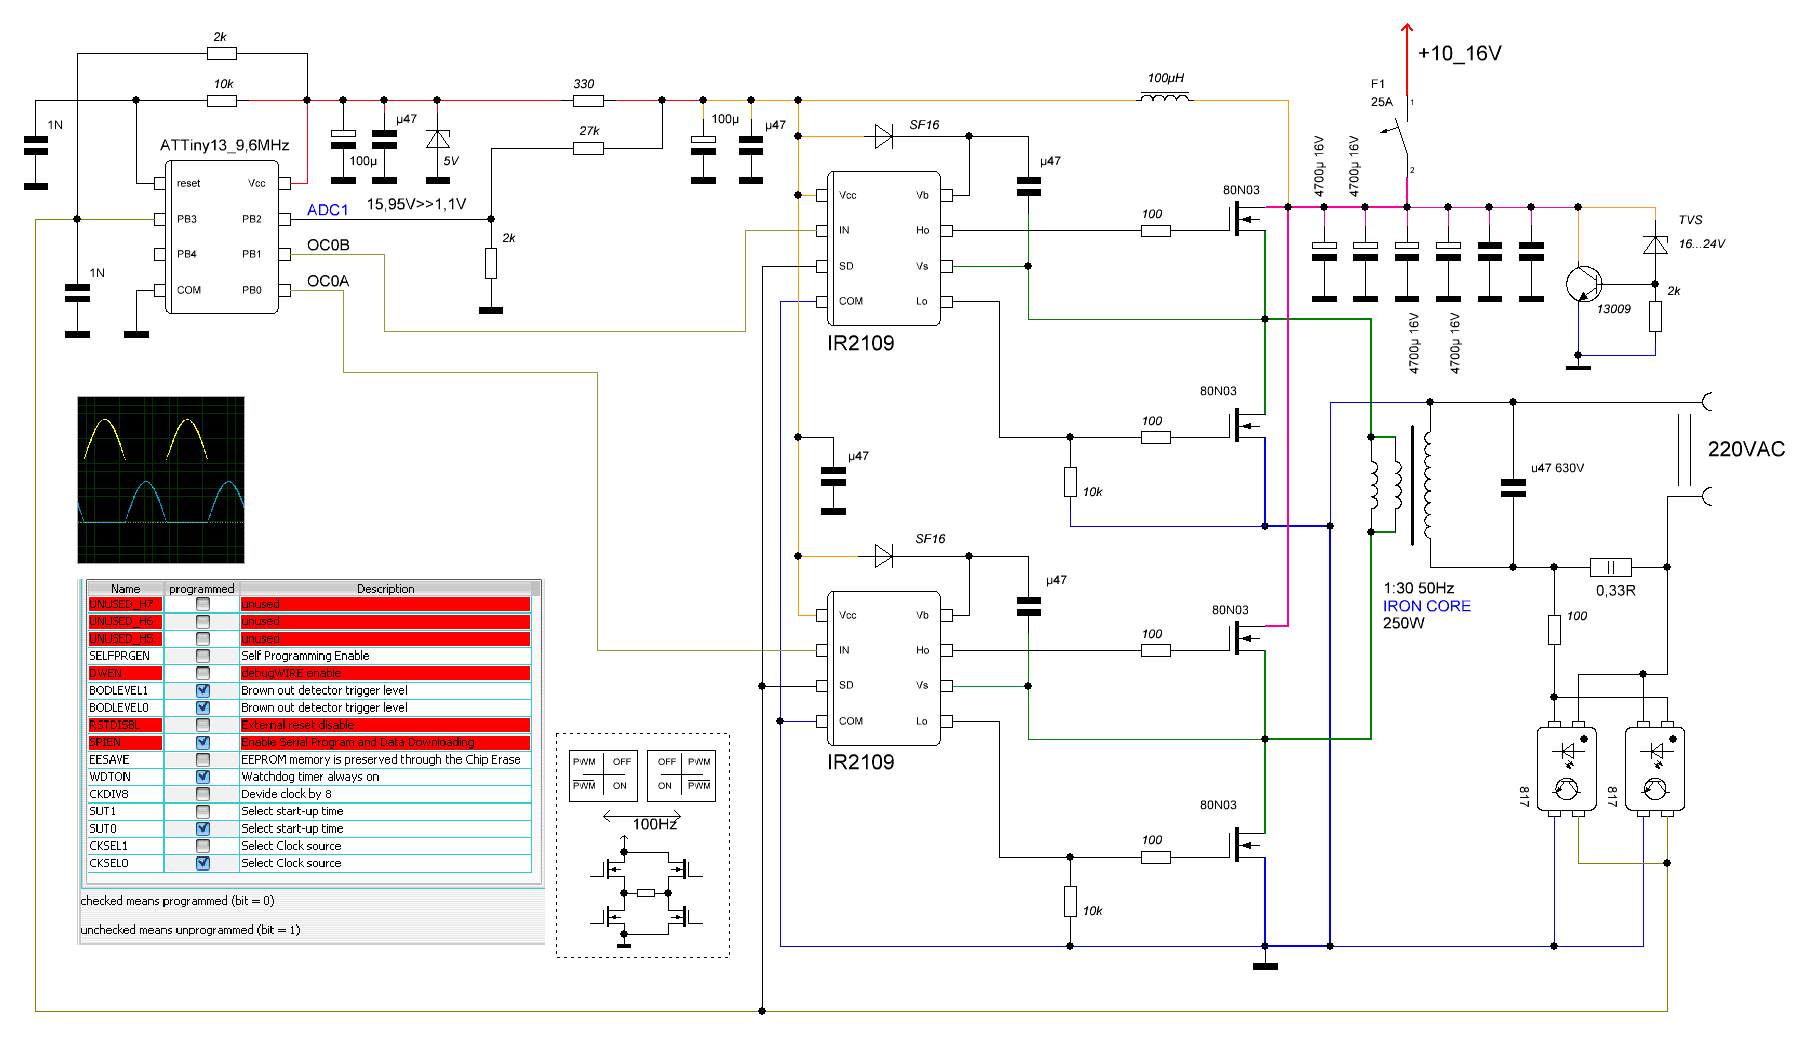Click the oscilloscope waveform thumbnail
Image resolution: width=1808 pixels, height=1037 pixels.
[x=161, y=480]
